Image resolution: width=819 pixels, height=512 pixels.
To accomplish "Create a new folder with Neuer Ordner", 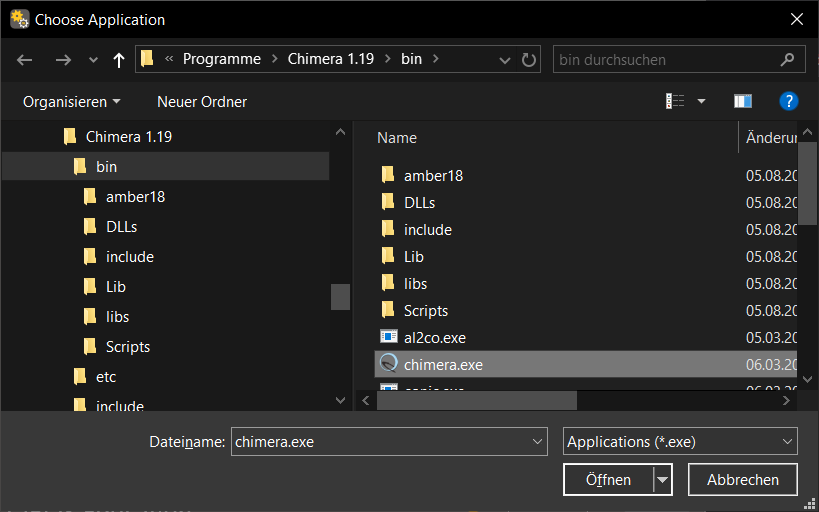I will tap(202, 101).
